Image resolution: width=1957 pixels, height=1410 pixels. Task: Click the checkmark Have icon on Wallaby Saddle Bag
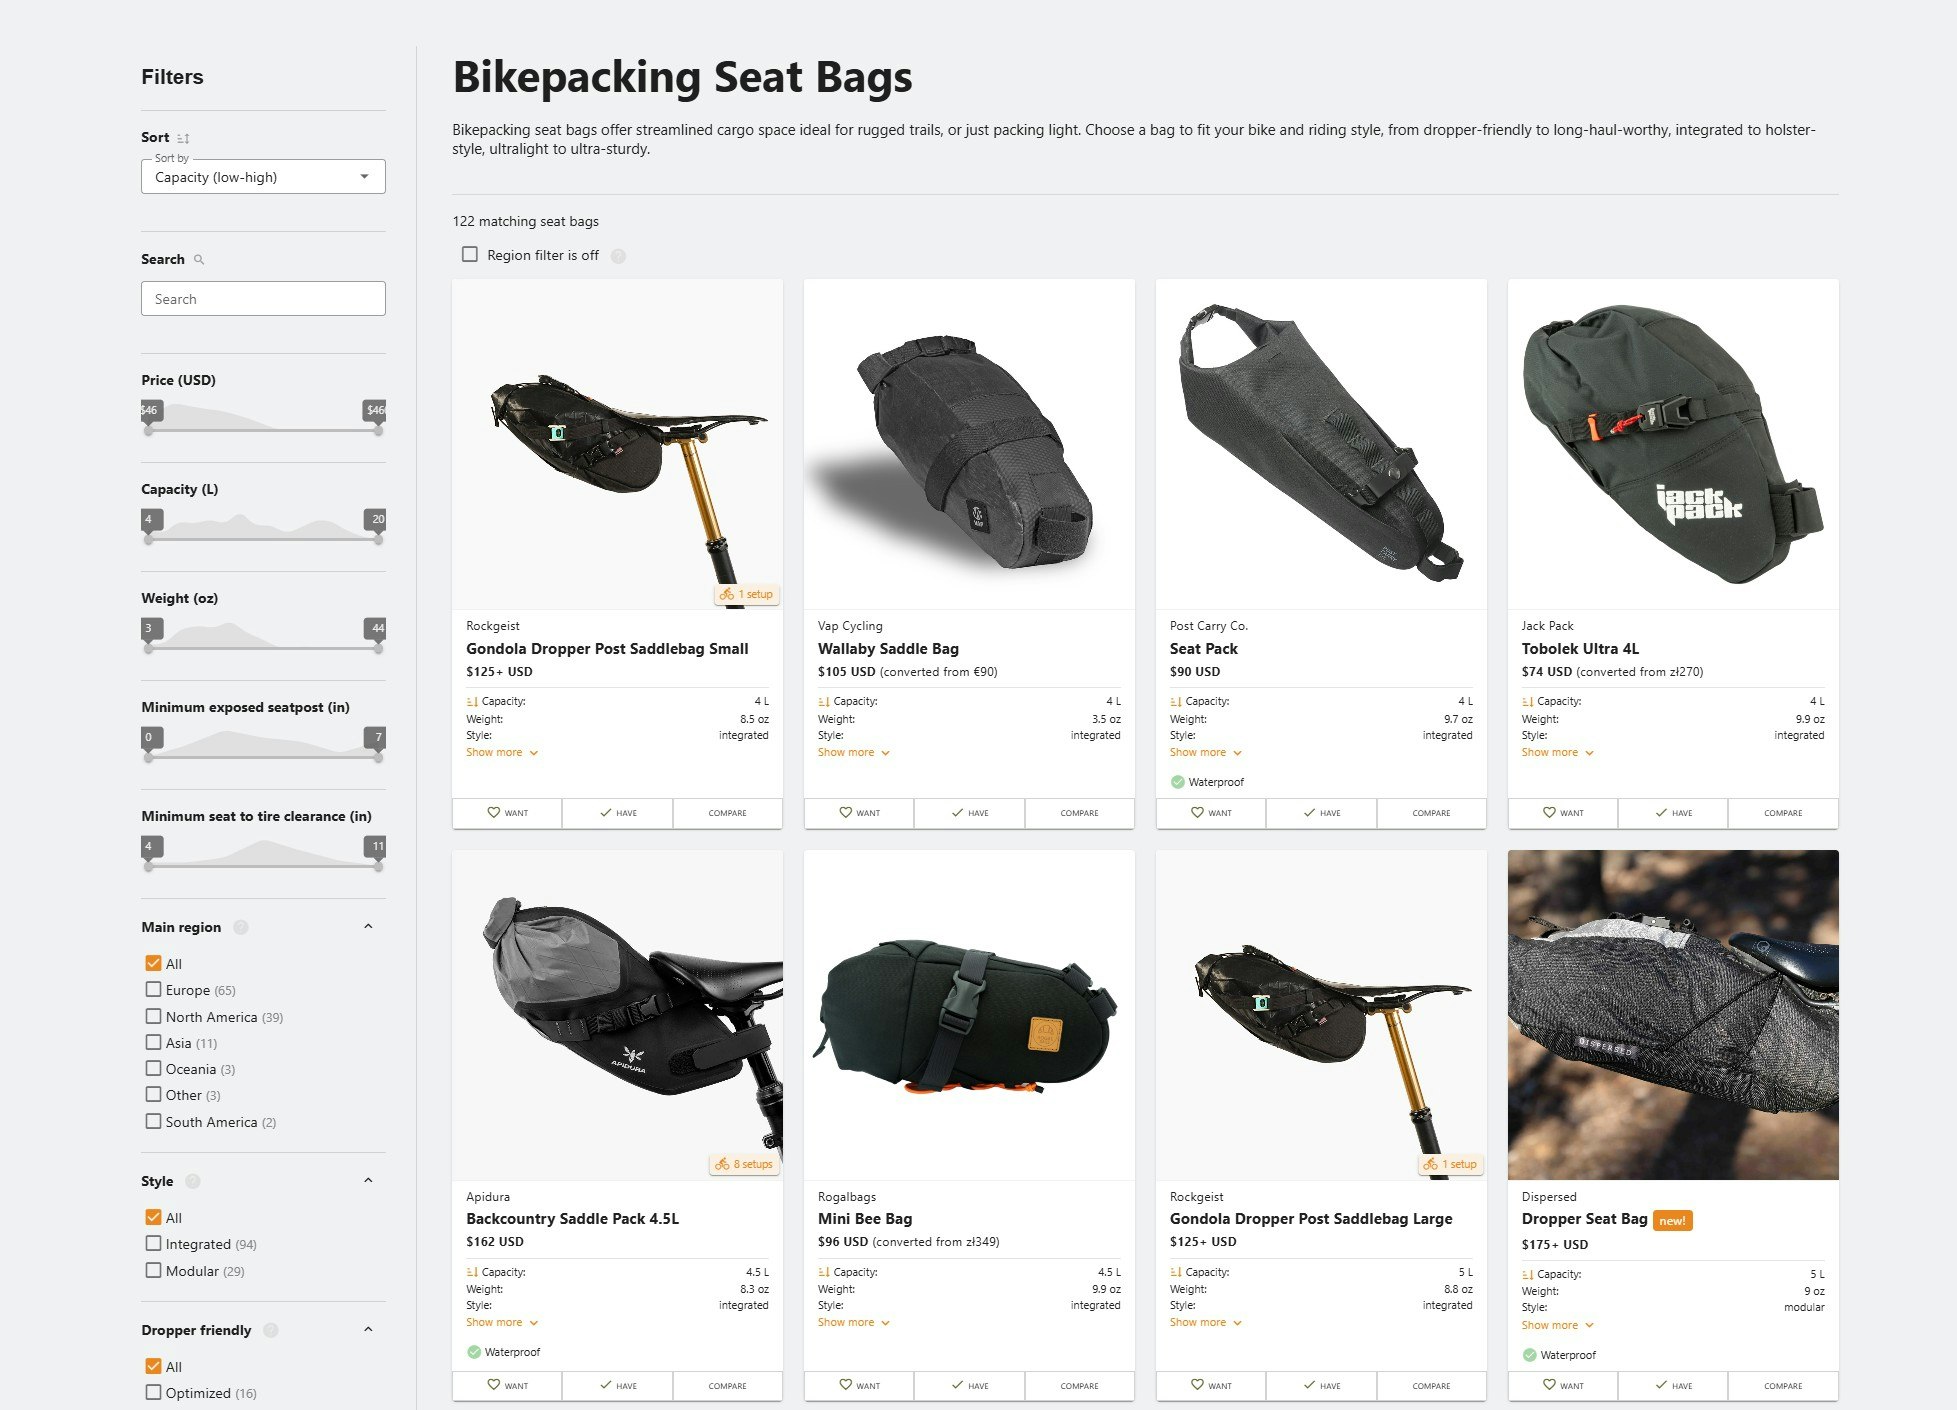pos(957,813)
